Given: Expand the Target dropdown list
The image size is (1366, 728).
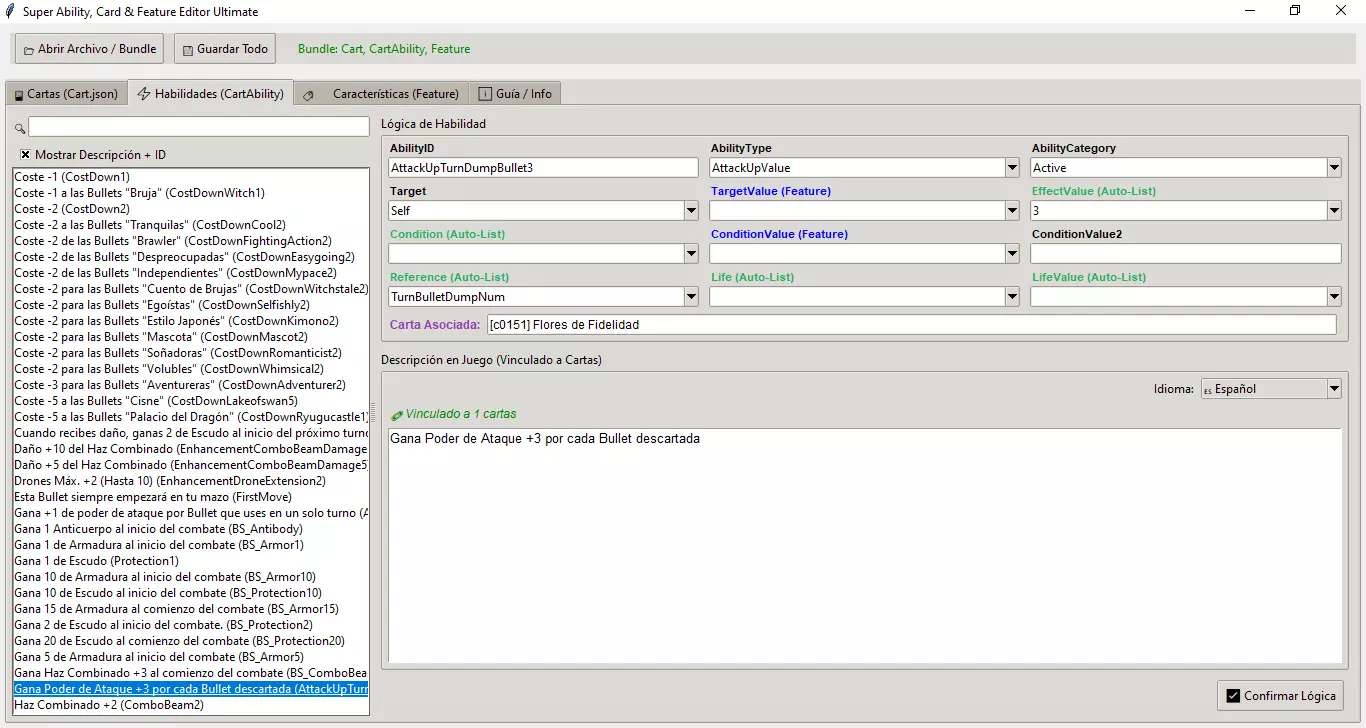Looking at the screenshot, I should (691, 211).
